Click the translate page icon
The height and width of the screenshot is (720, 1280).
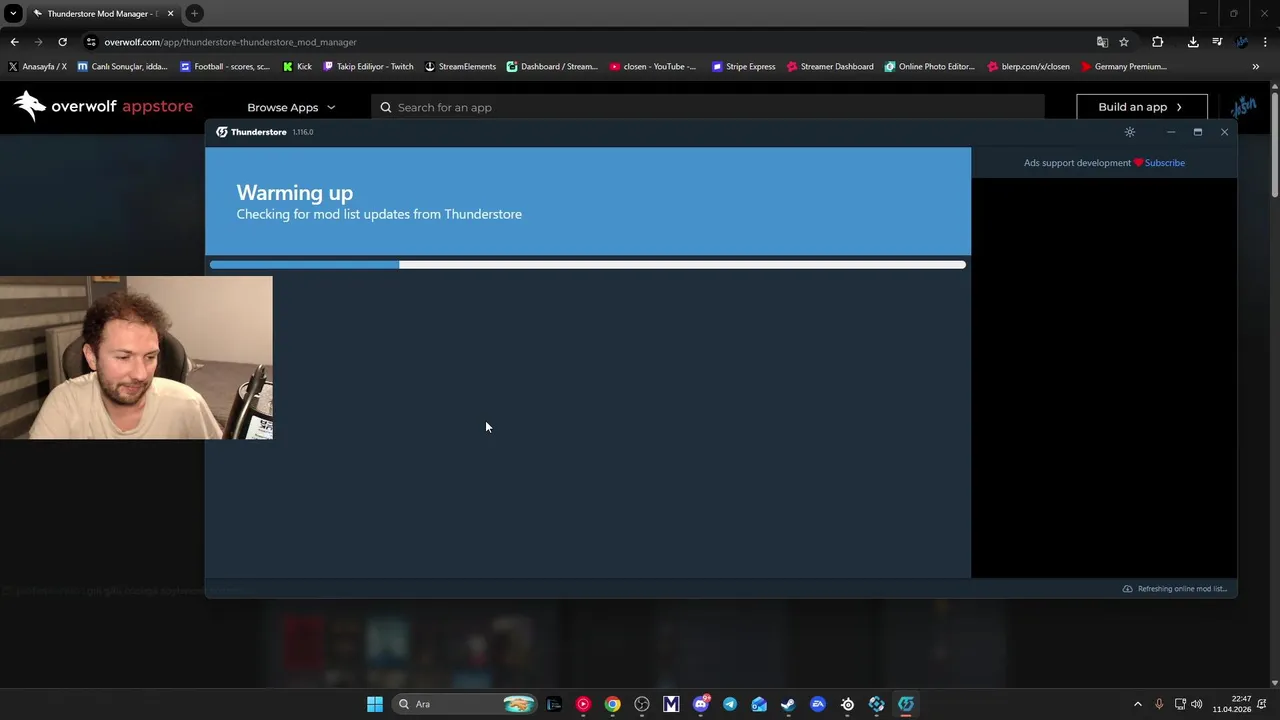point(1102,42)
